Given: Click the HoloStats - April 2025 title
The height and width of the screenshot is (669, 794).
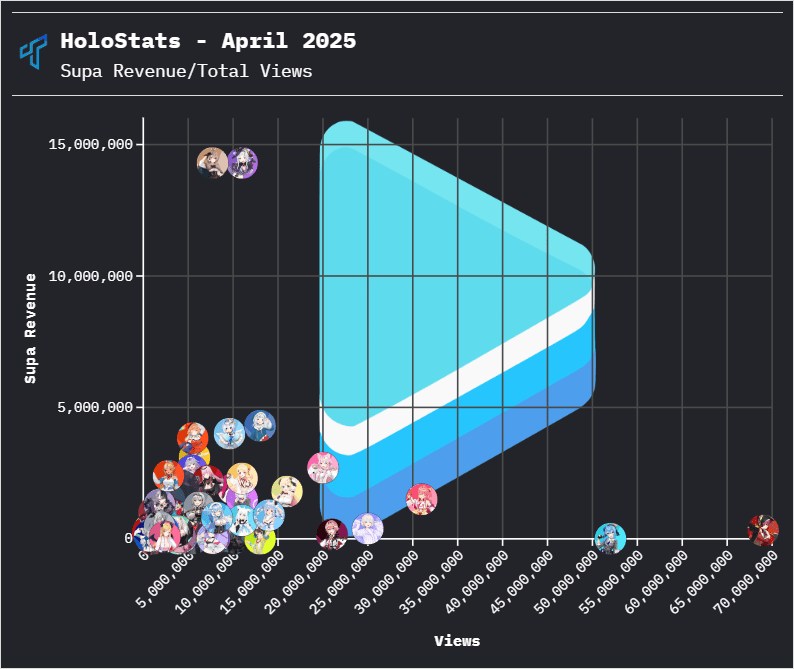Looking at the screenshot, I should (x=208, y=41).
